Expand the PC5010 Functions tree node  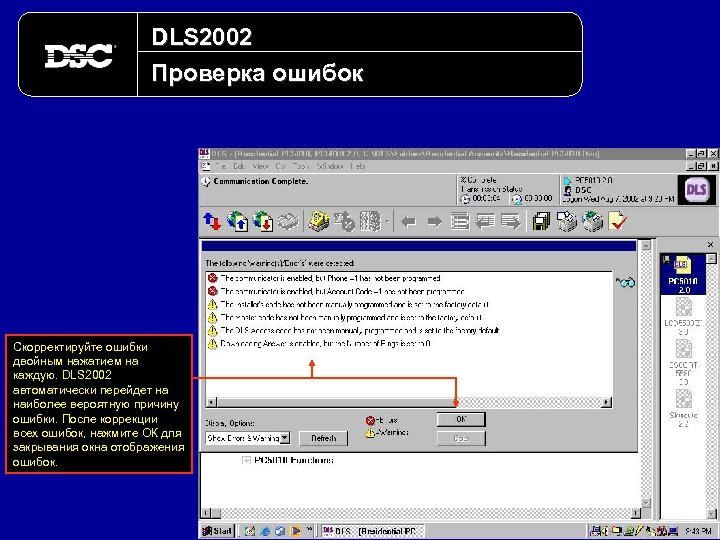[247, 460]
